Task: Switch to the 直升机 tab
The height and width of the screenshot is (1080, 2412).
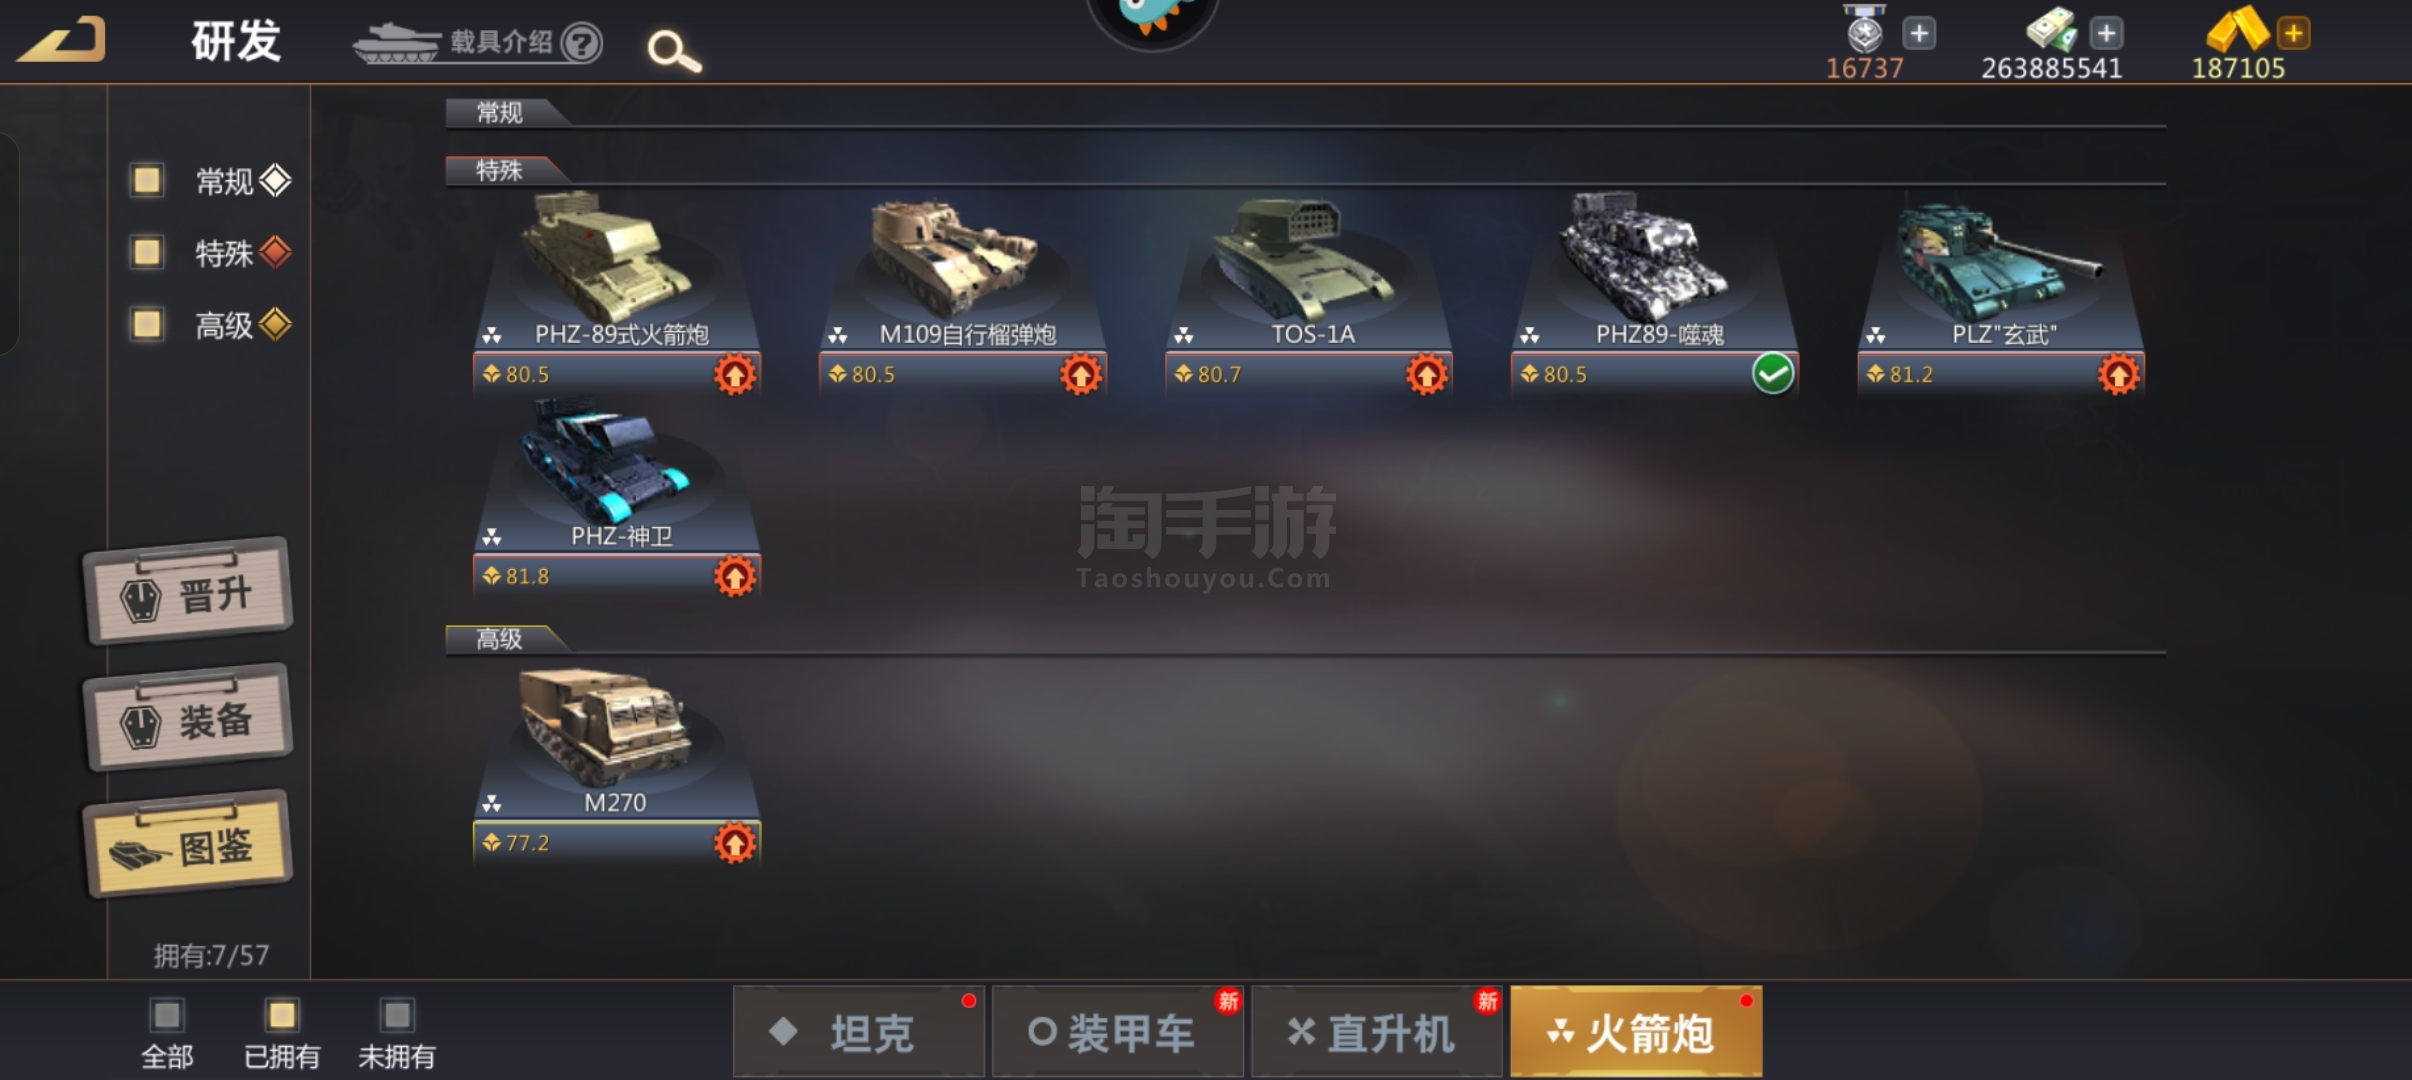Action: tap(1377, 1031)
